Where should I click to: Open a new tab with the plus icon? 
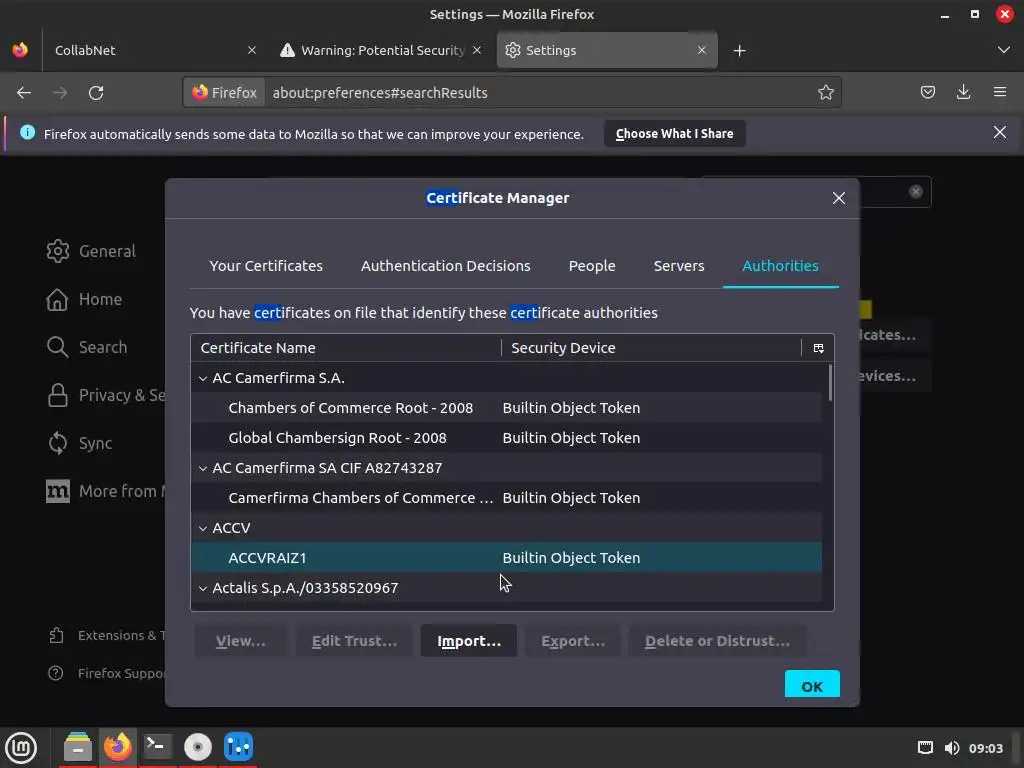pos(739,50)
